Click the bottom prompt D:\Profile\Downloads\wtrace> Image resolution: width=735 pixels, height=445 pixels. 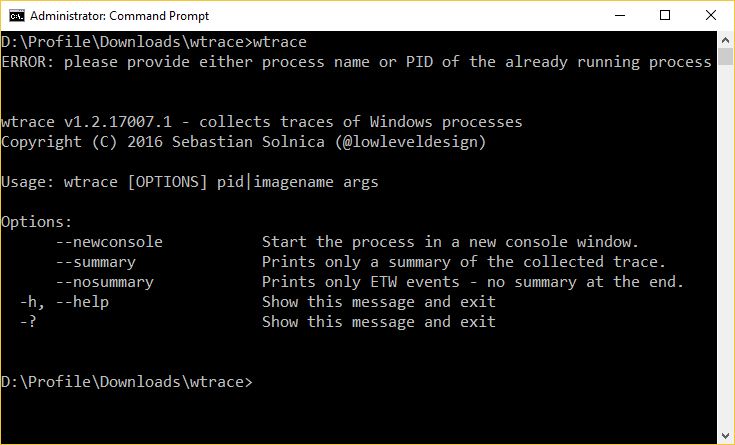(127, 382)
